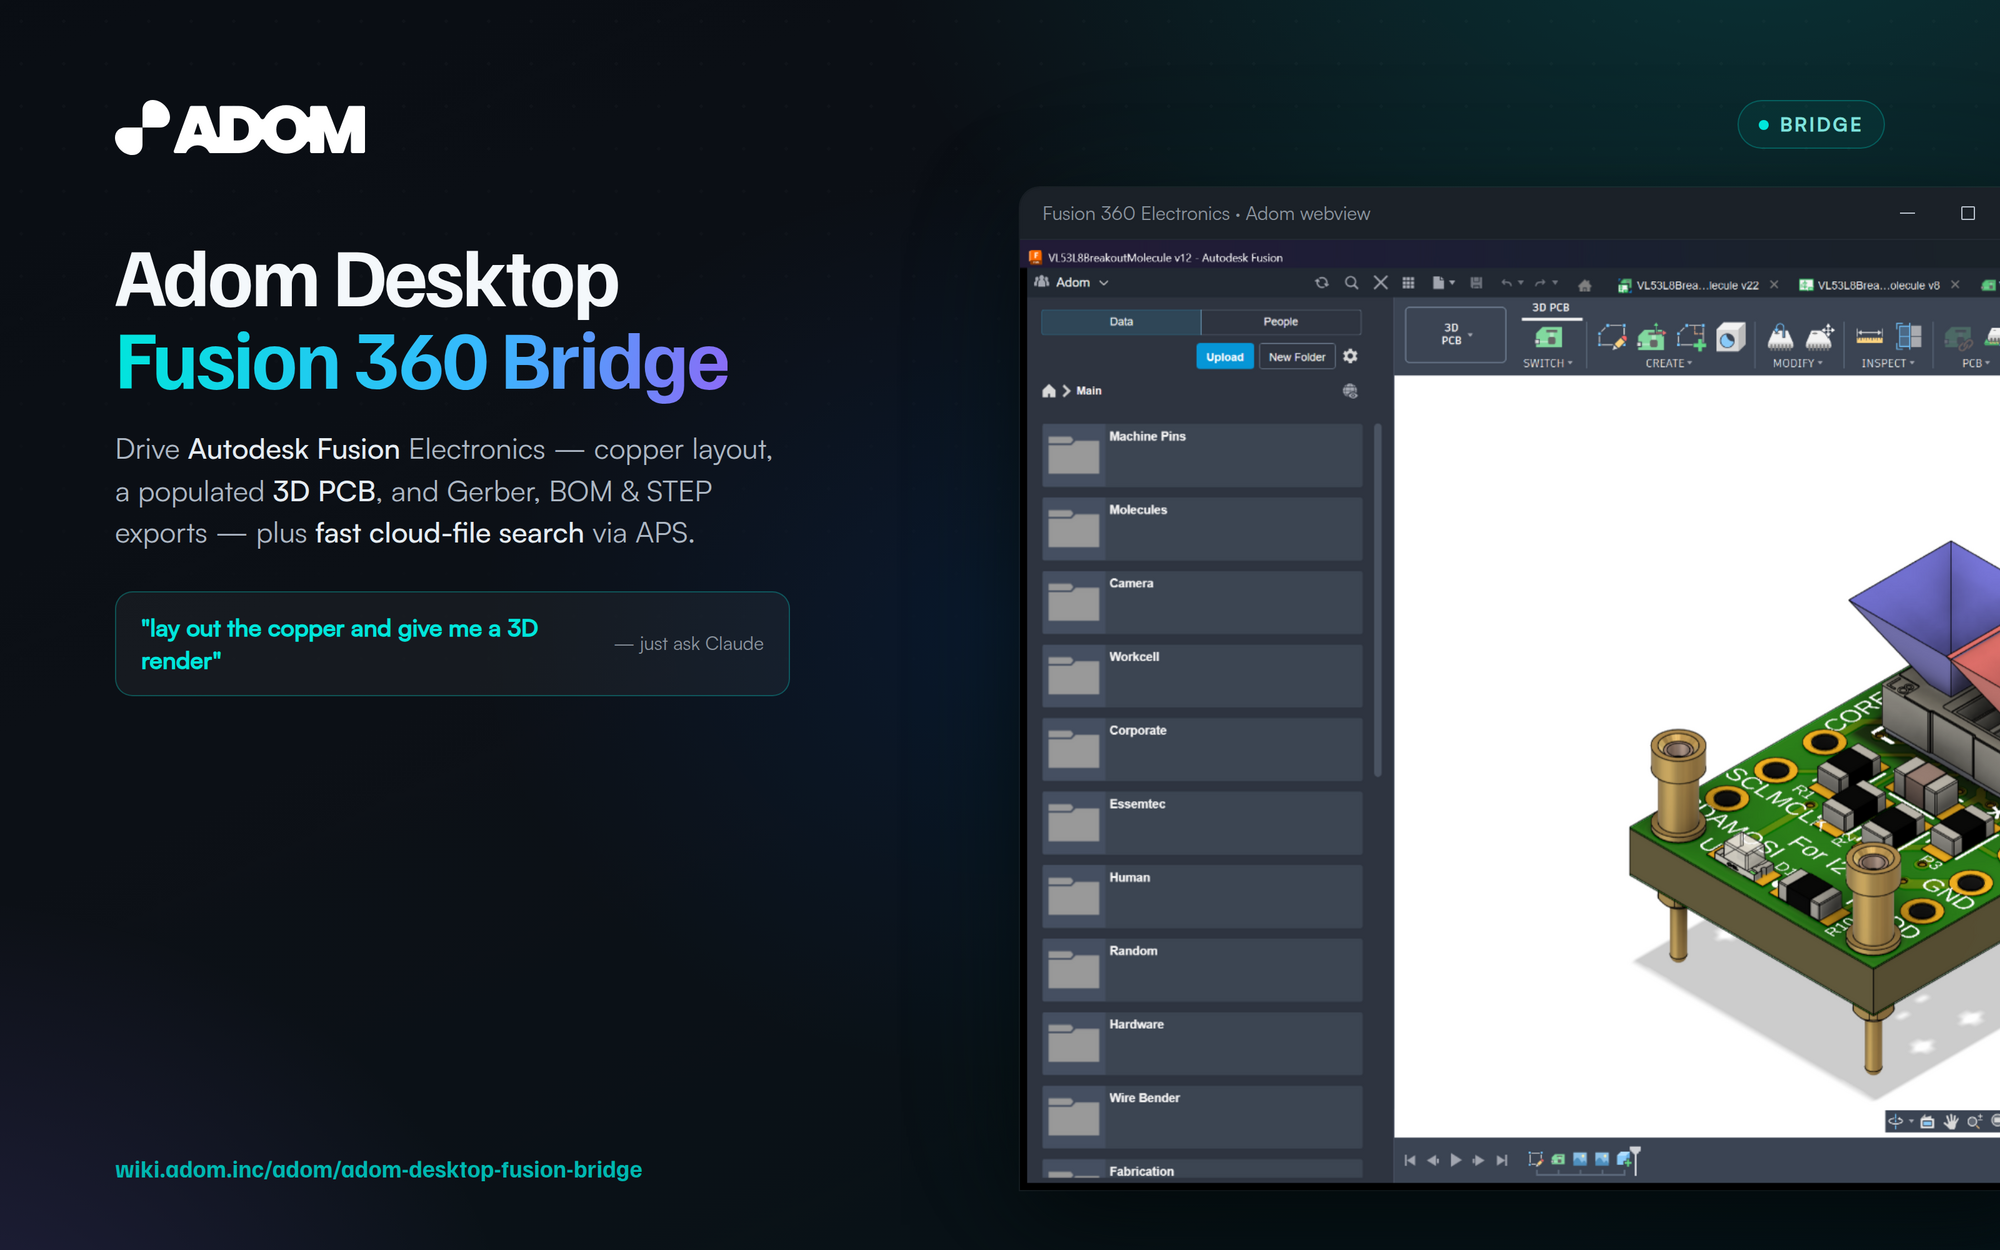This screenshot has height=1250, width=2000.
Task: Click the timeline end marker handle
Action: point(1636,1160)
